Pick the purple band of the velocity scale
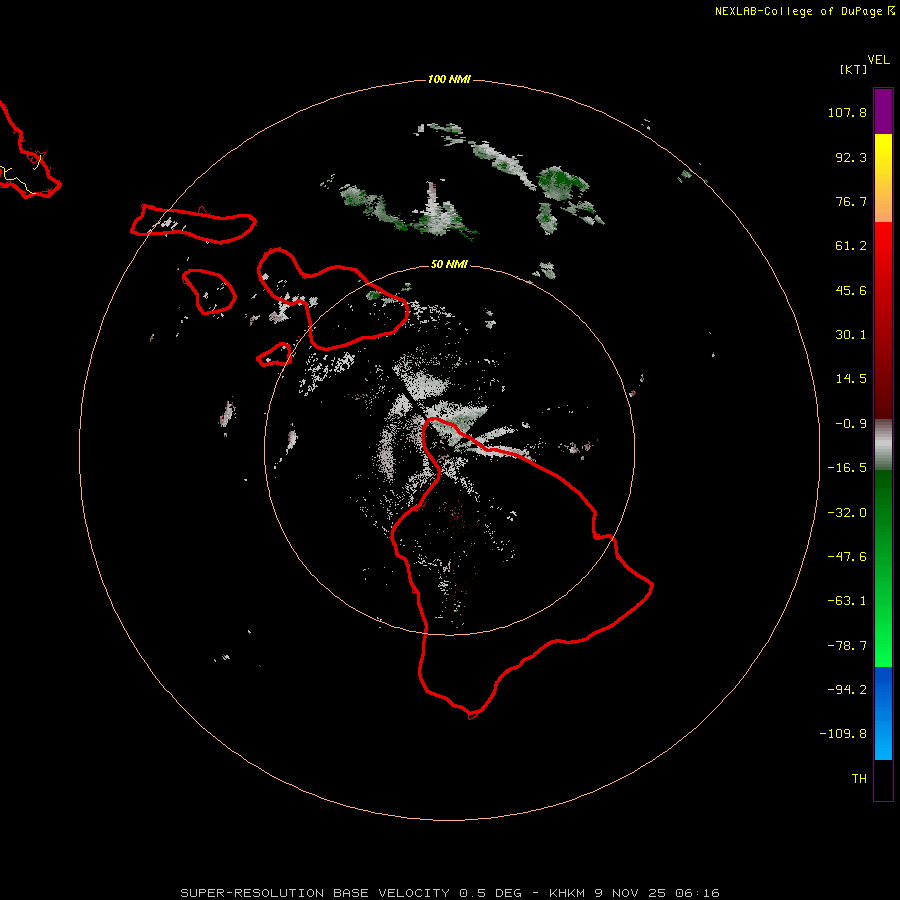The image size is (900, 900). click(883, 111)
